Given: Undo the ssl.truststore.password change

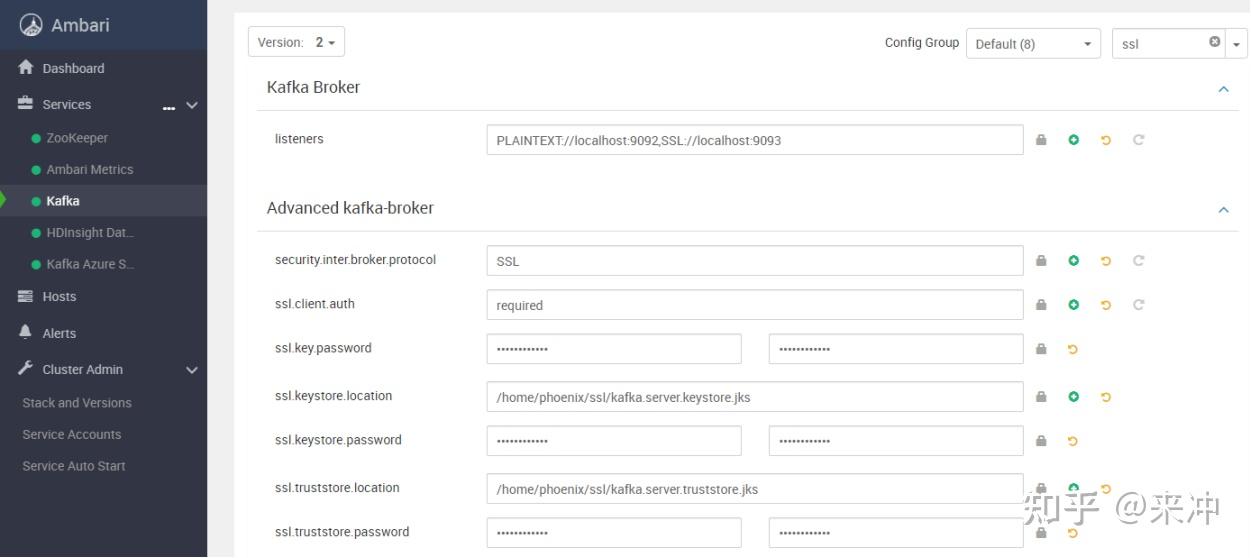Looking at the screenshot, I should (1073, 533).
